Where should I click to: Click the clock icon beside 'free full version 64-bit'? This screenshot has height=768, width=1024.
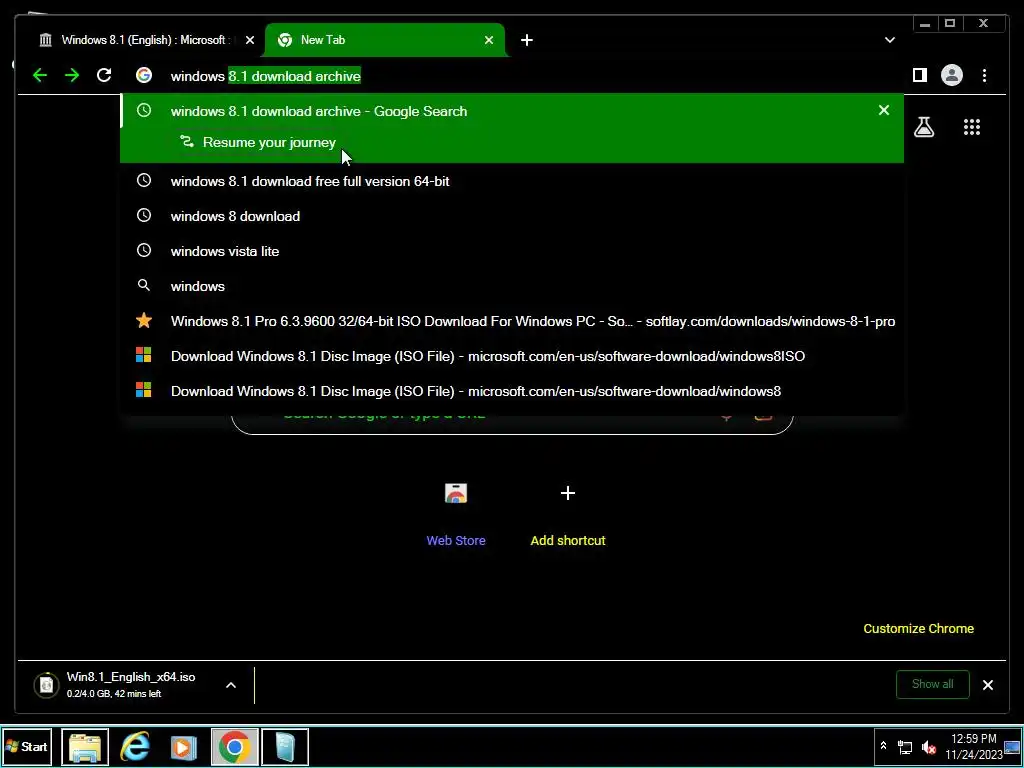[144, 180]
